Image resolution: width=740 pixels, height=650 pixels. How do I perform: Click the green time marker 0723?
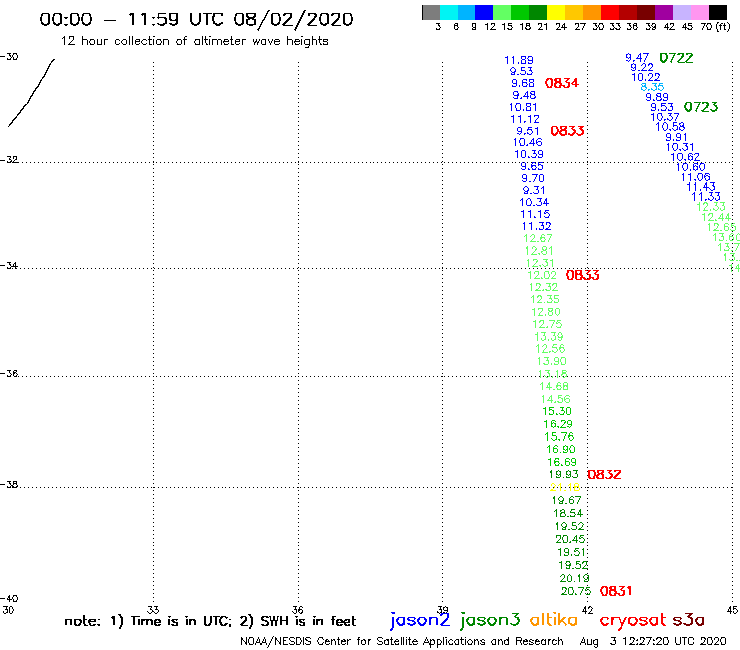(x=701, y=107)
